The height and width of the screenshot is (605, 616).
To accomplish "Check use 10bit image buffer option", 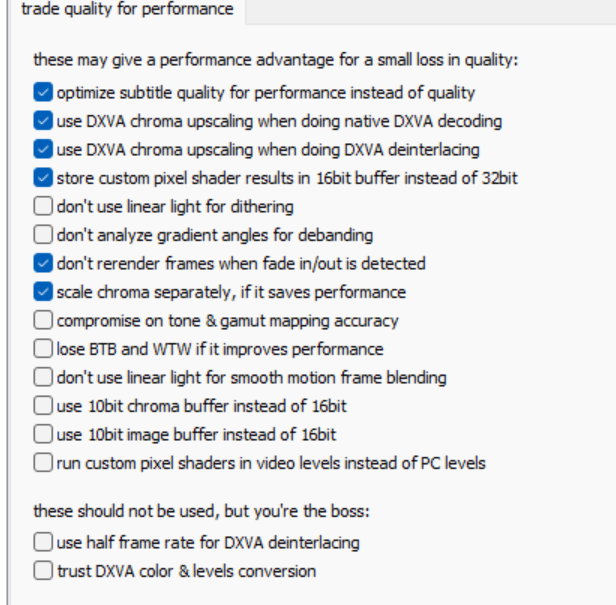I will [x=43, y=435].
